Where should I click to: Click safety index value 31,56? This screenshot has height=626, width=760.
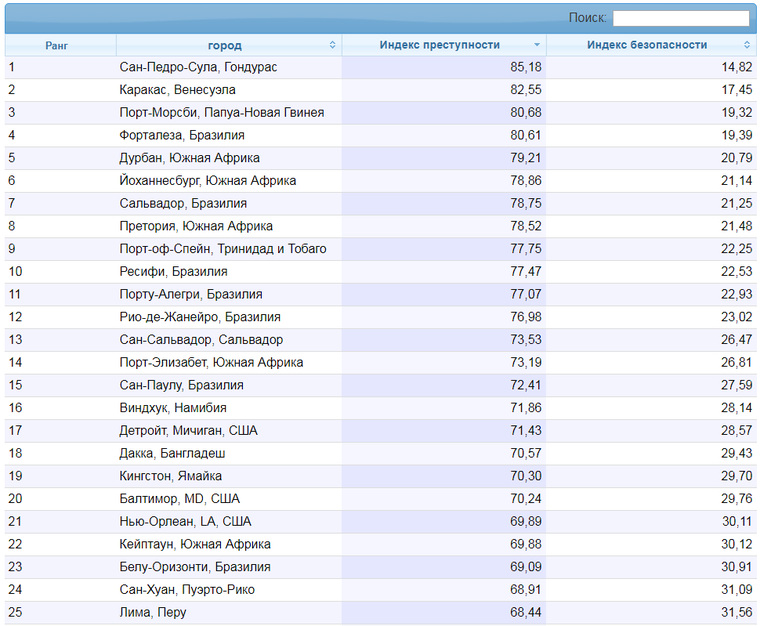pos(737,612)
